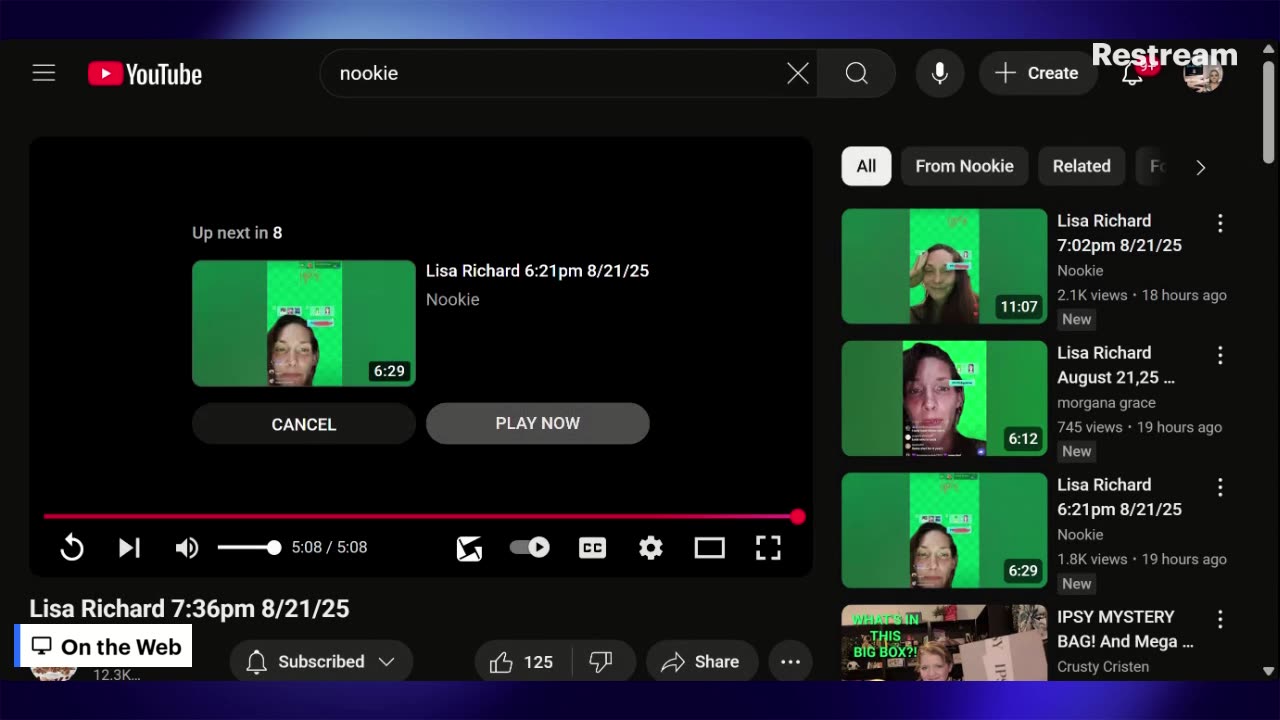Open options menu for 7:02pm video
The image size is (1280, 720).
[1220, 223]
